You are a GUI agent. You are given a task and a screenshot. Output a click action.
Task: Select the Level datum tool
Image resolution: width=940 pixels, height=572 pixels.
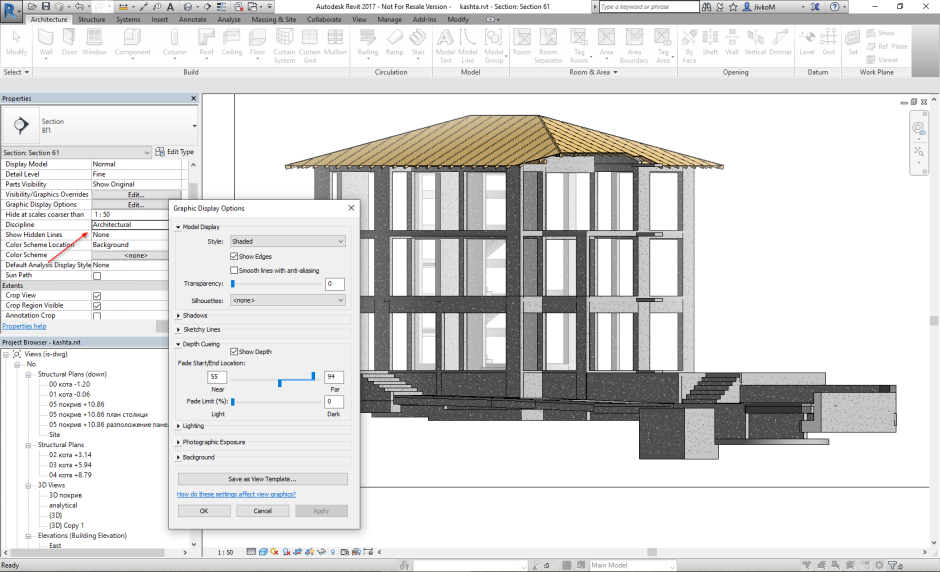point(807,42)
